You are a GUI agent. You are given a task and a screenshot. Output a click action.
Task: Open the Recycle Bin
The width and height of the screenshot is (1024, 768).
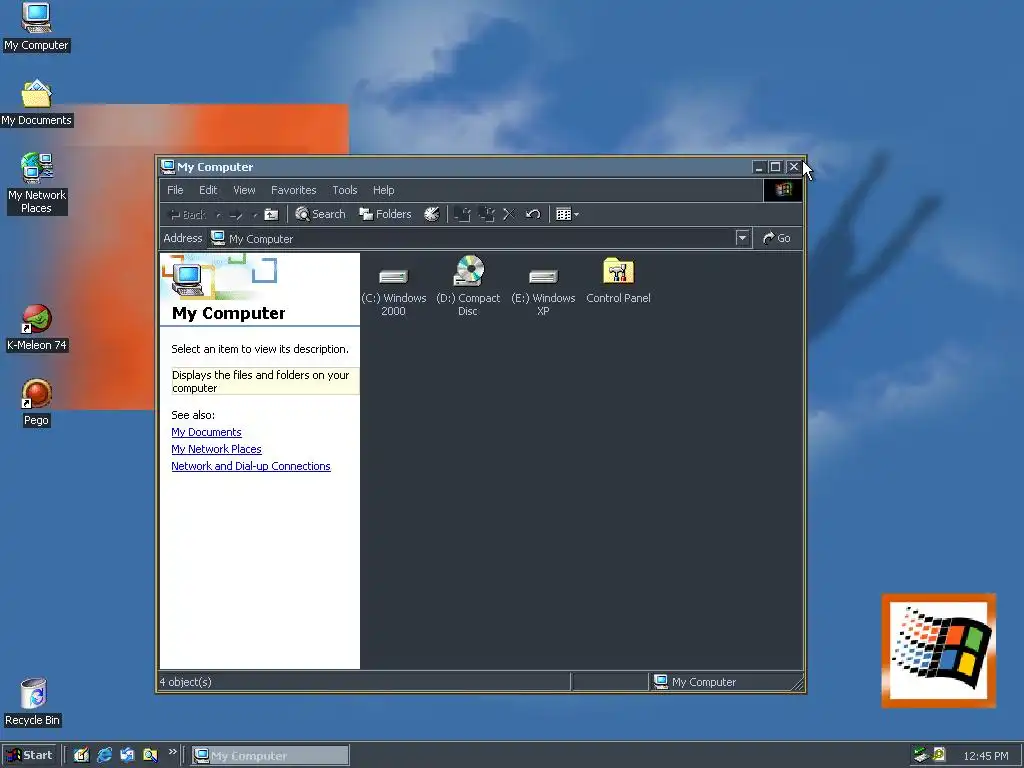click(x=33, y=702)
